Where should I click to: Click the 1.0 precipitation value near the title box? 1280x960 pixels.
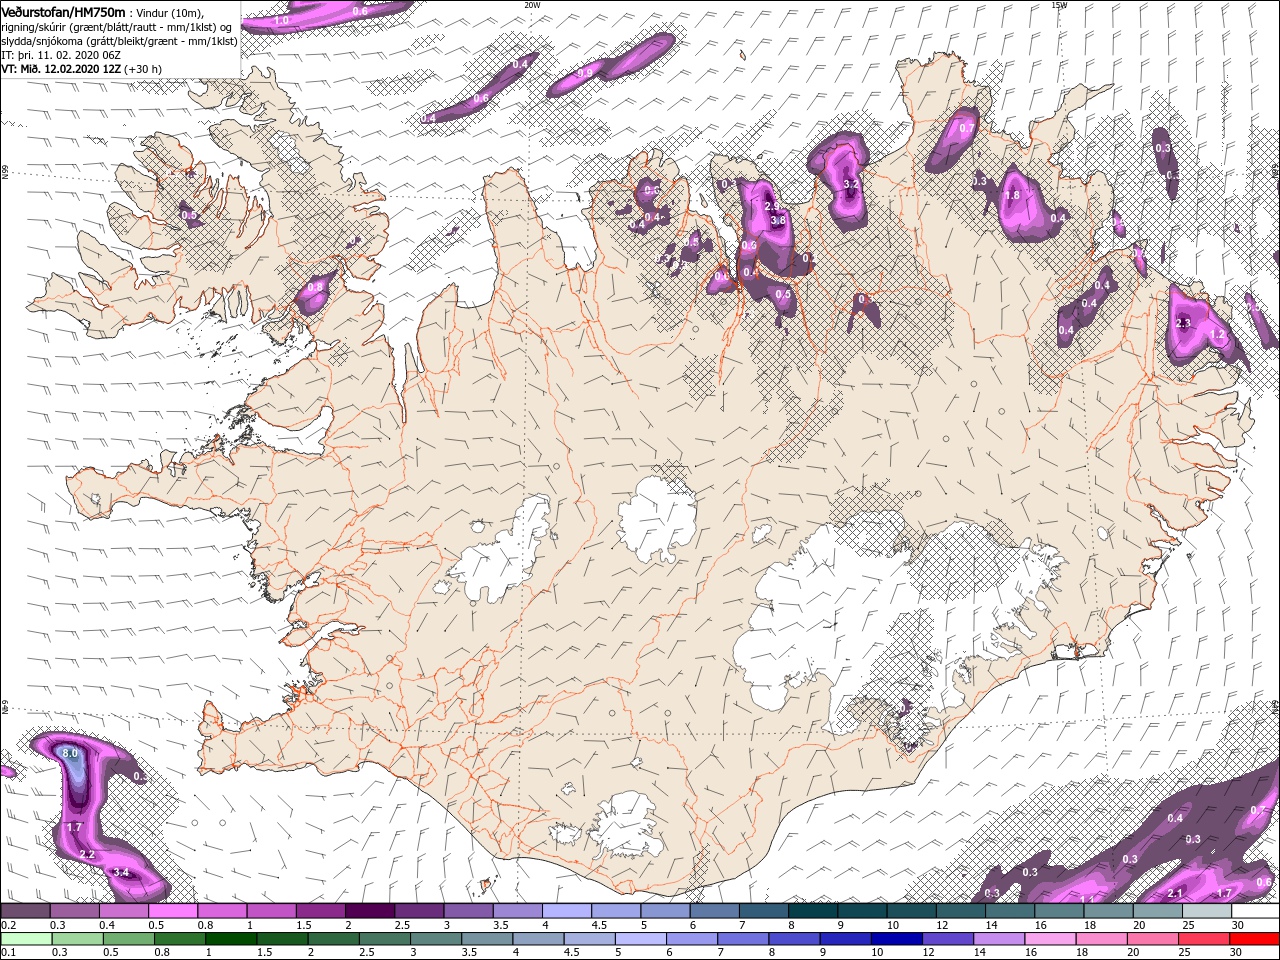click(x=282, y=20)
